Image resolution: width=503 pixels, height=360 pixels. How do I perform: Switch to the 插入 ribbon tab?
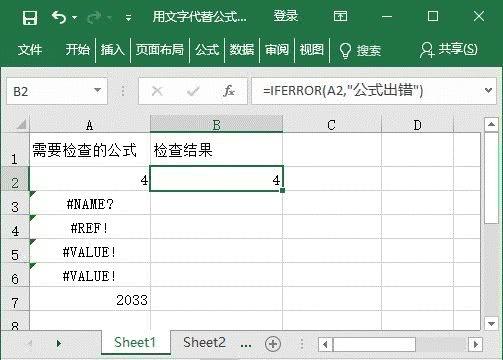(113, 50)
